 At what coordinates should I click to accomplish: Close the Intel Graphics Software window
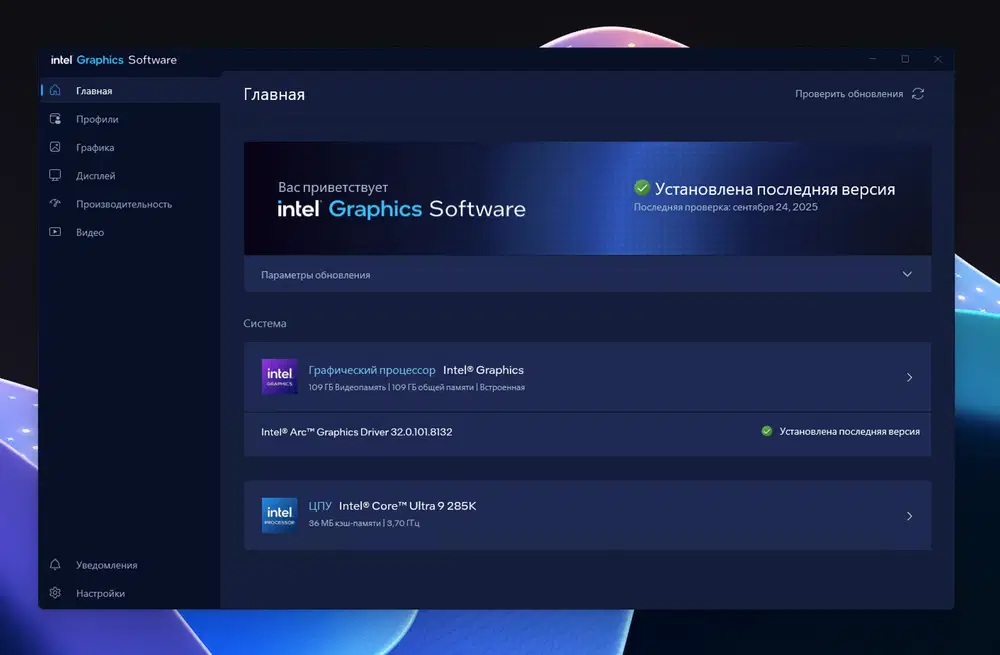938,59
